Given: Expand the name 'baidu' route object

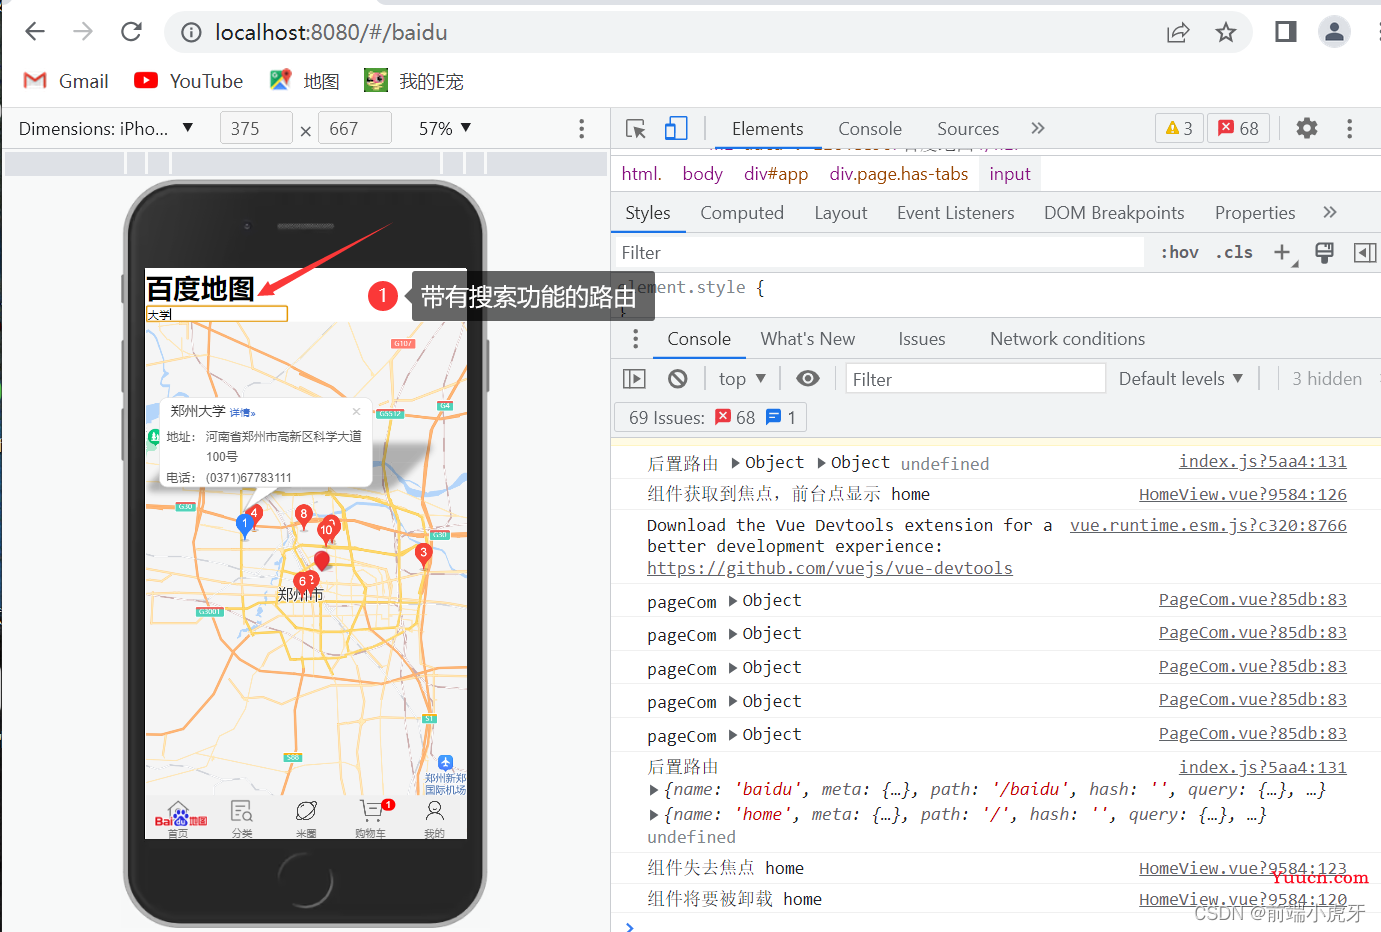Looking at the screenshot, I should (655, 790).
